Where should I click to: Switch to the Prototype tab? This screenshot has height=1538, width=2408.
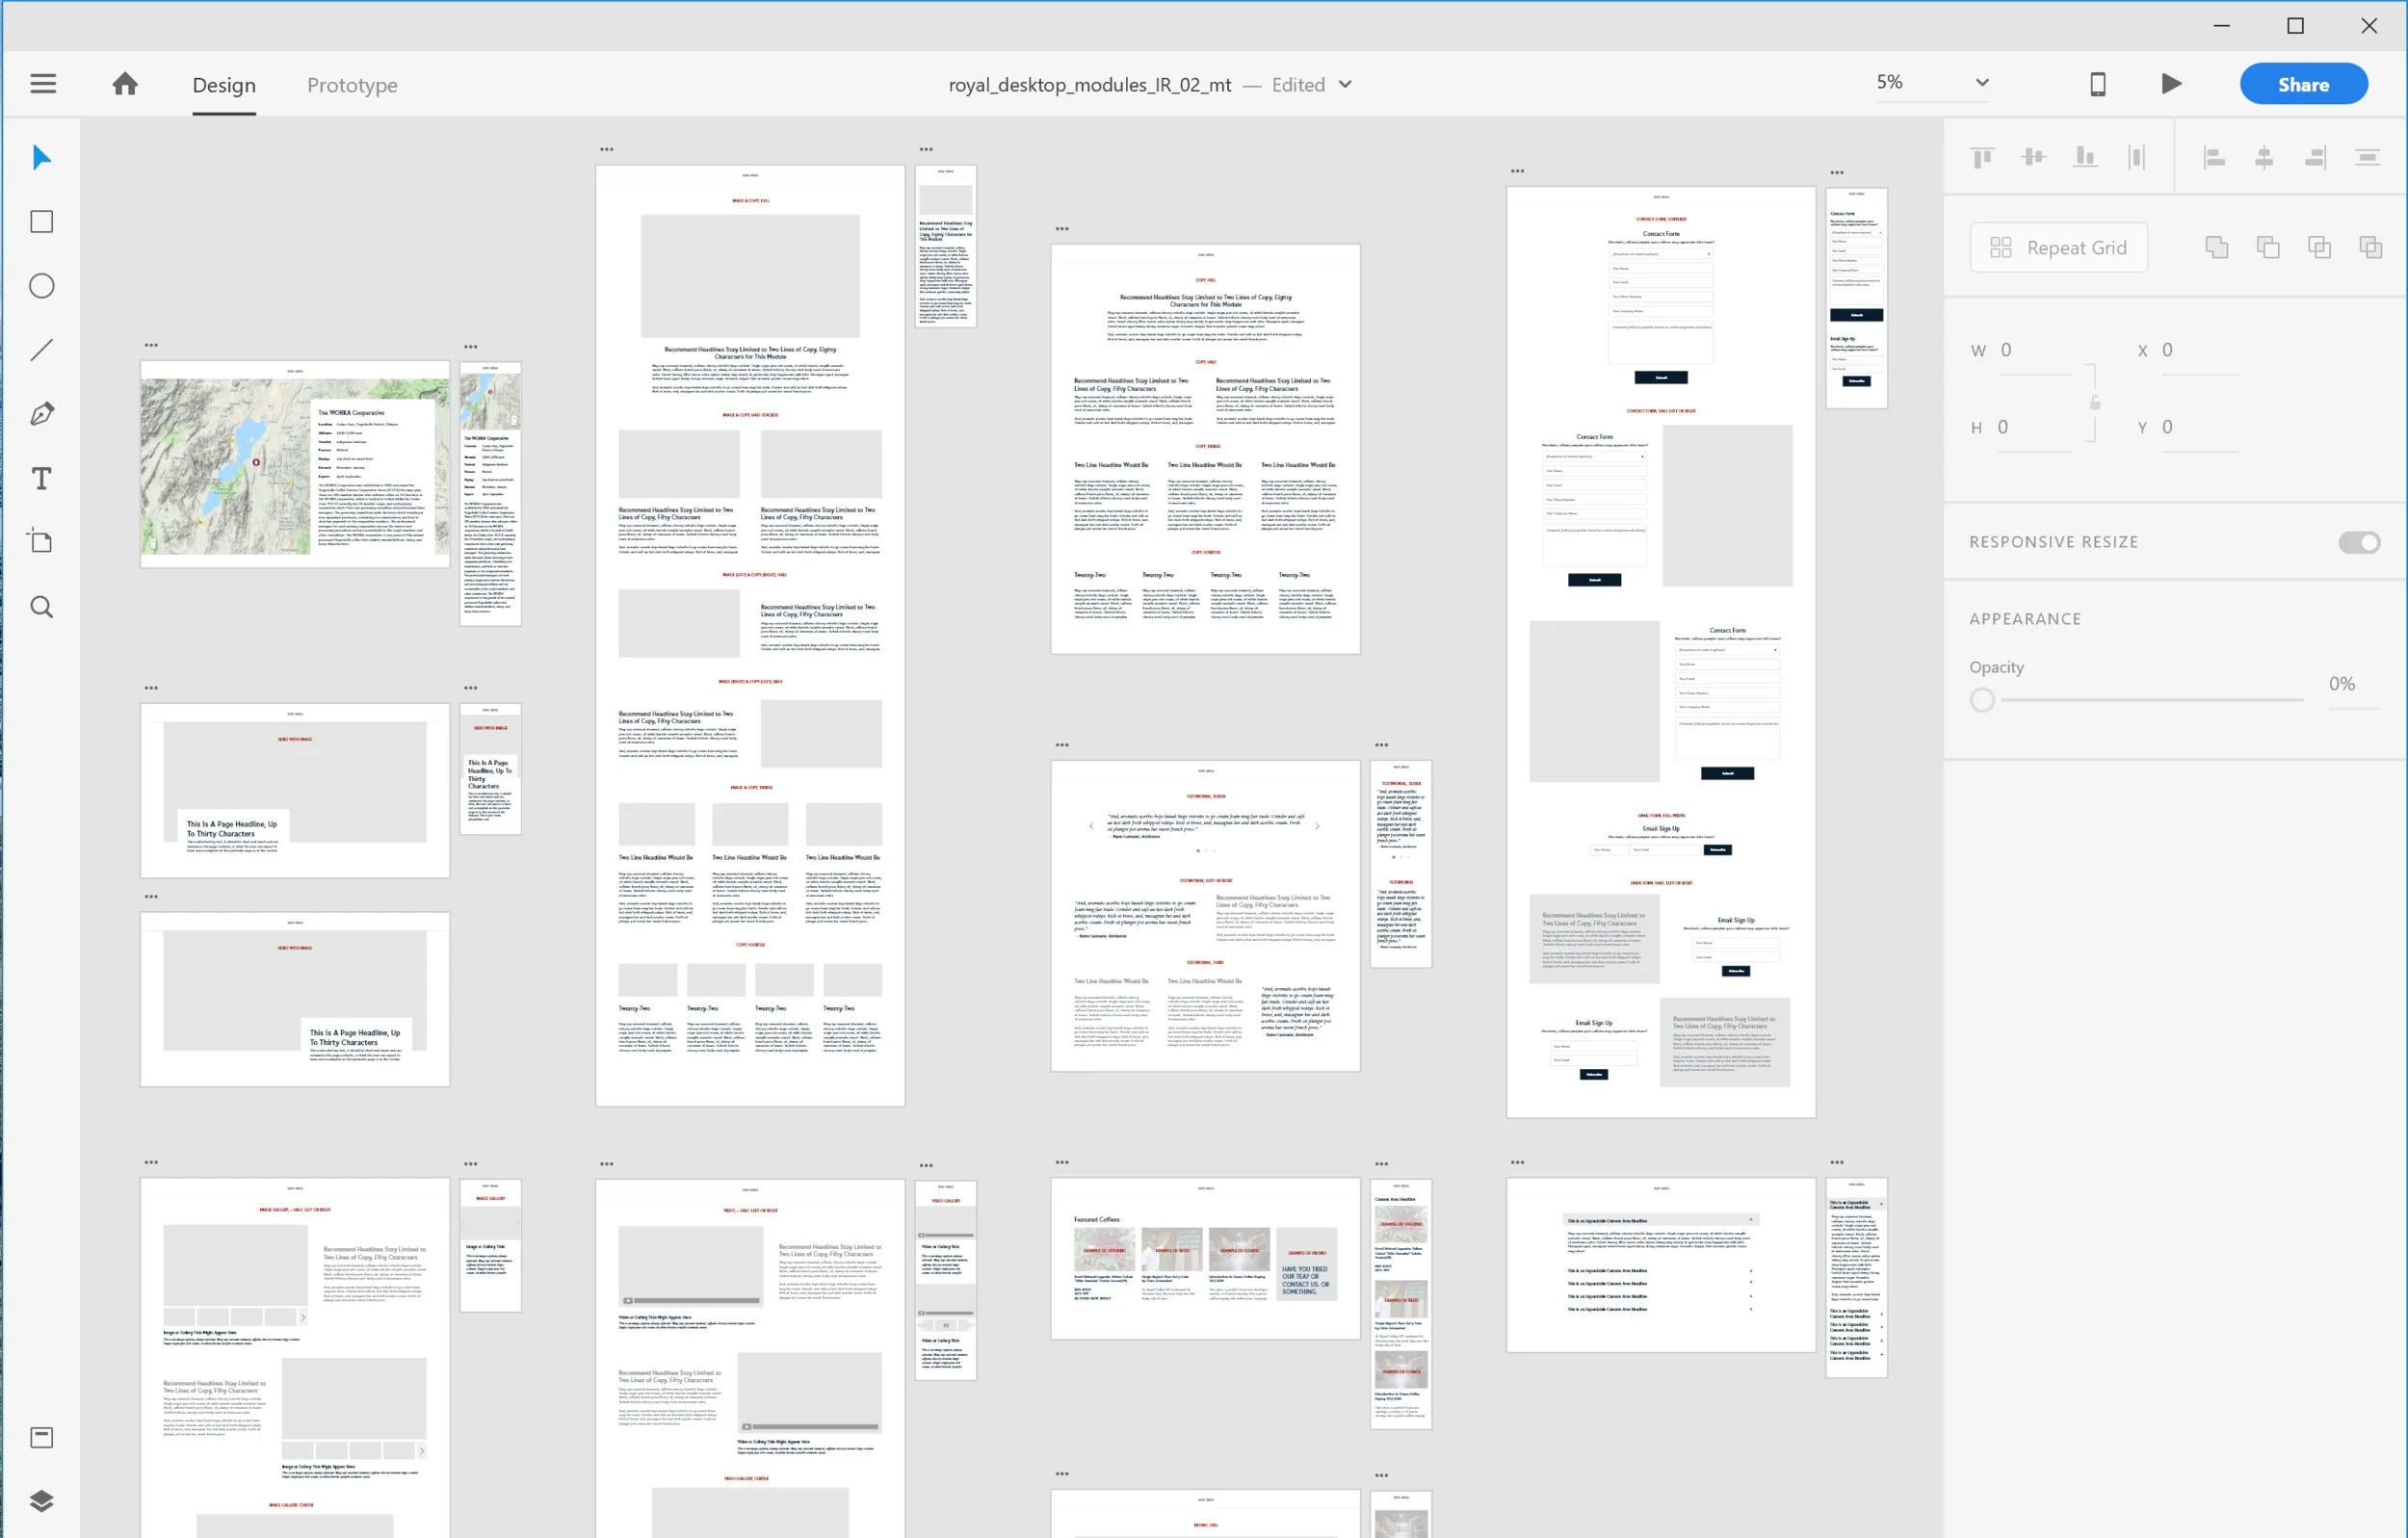tap(352, 85)
